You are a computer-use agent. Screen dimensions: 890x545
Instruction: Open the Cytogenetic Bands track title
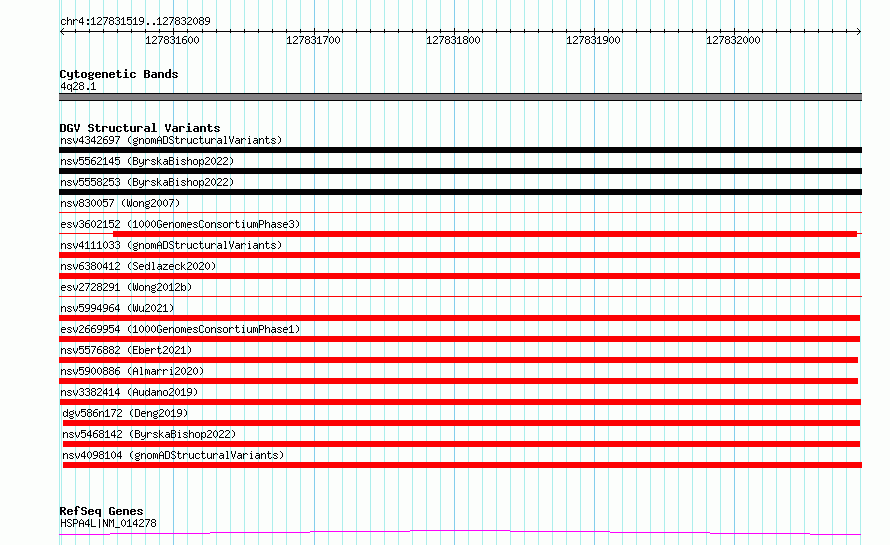pyautogui.click(x=119, y=74)
